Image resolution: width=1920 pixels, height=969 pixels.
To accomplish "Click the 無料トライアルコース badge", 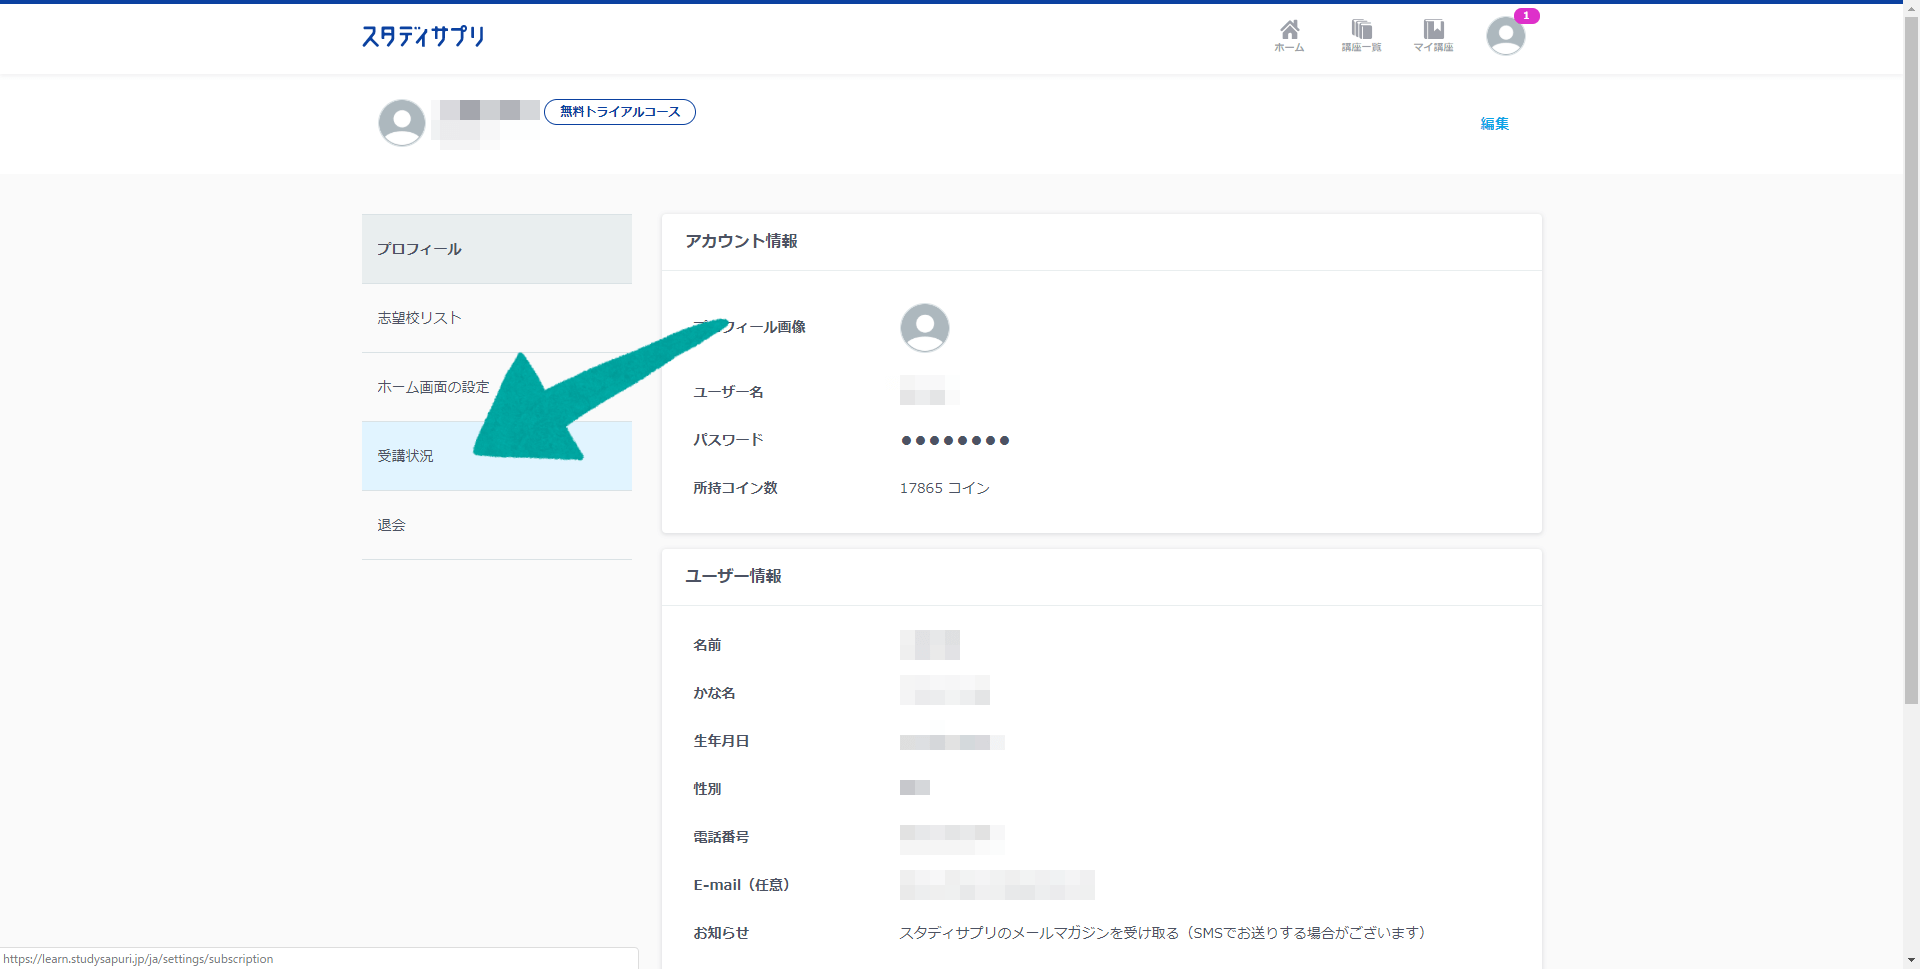I will pyautogui.click(x=619, y=112).
